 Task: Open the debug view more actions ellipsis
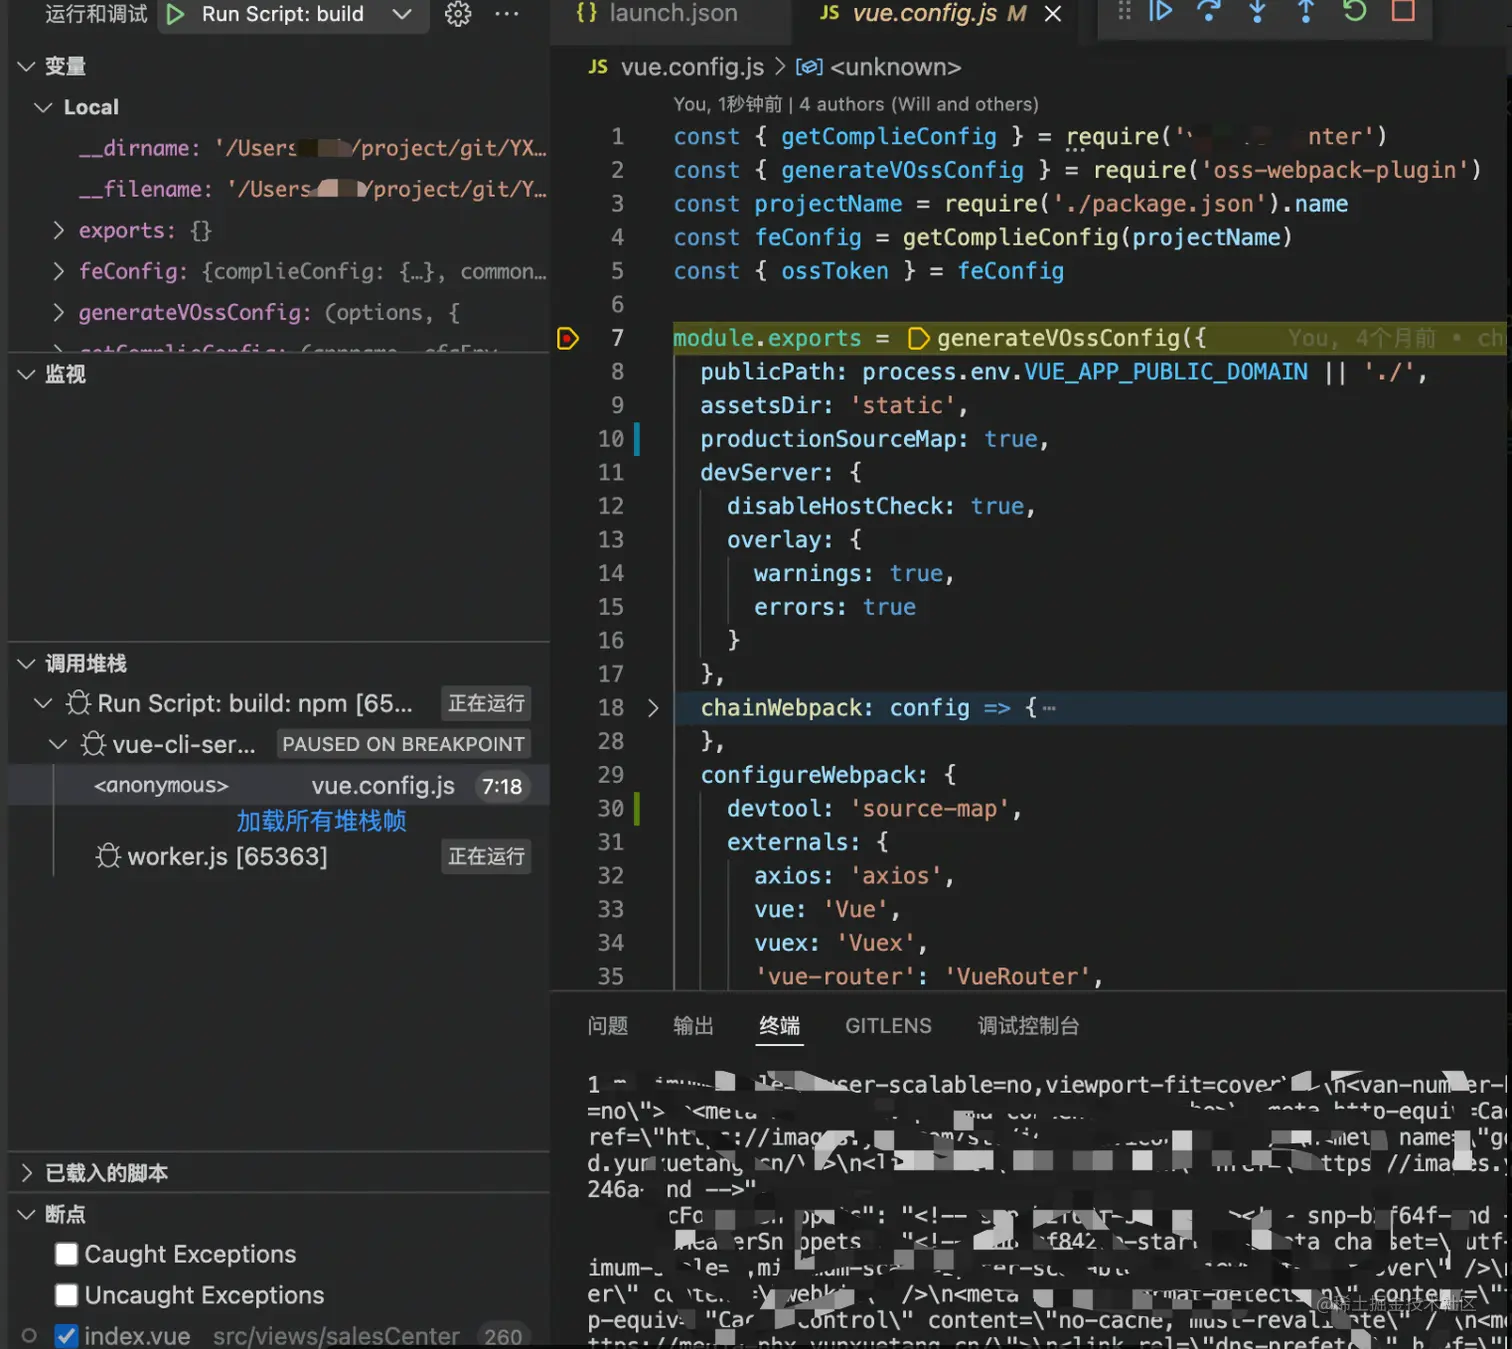[507, 14]
